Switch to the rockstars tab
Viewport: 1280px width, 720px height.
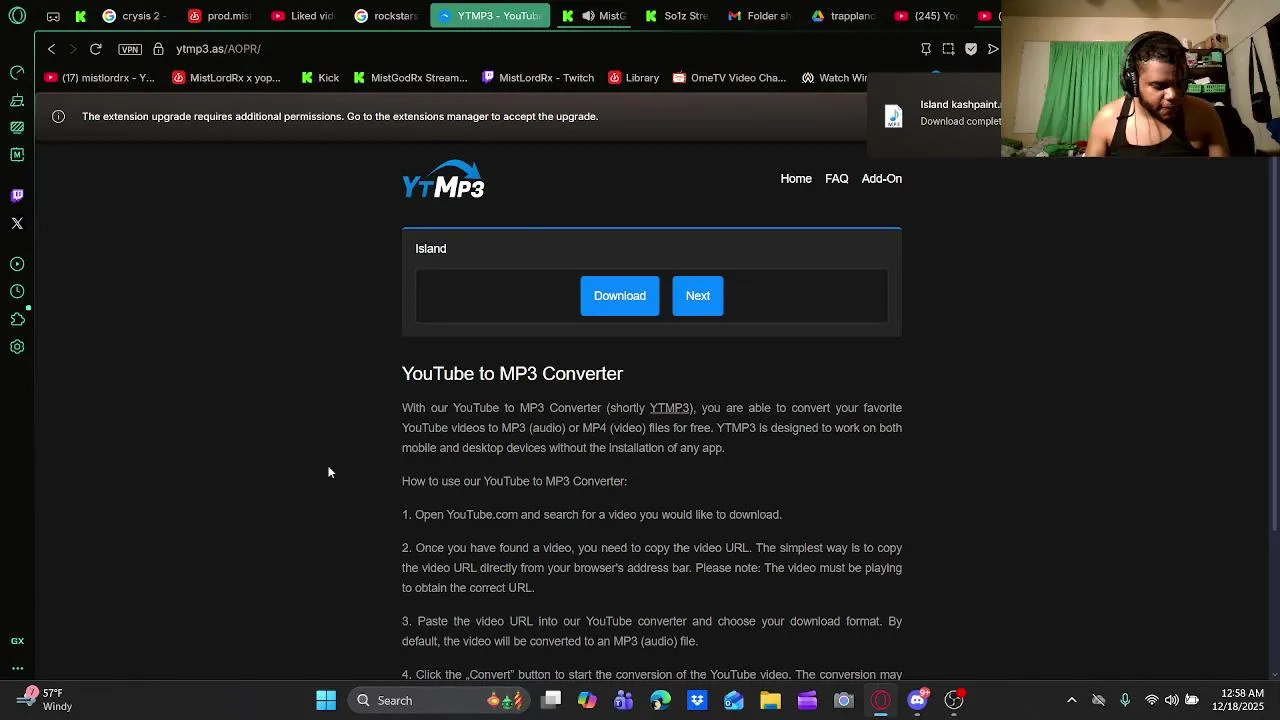tap(387, 16)
